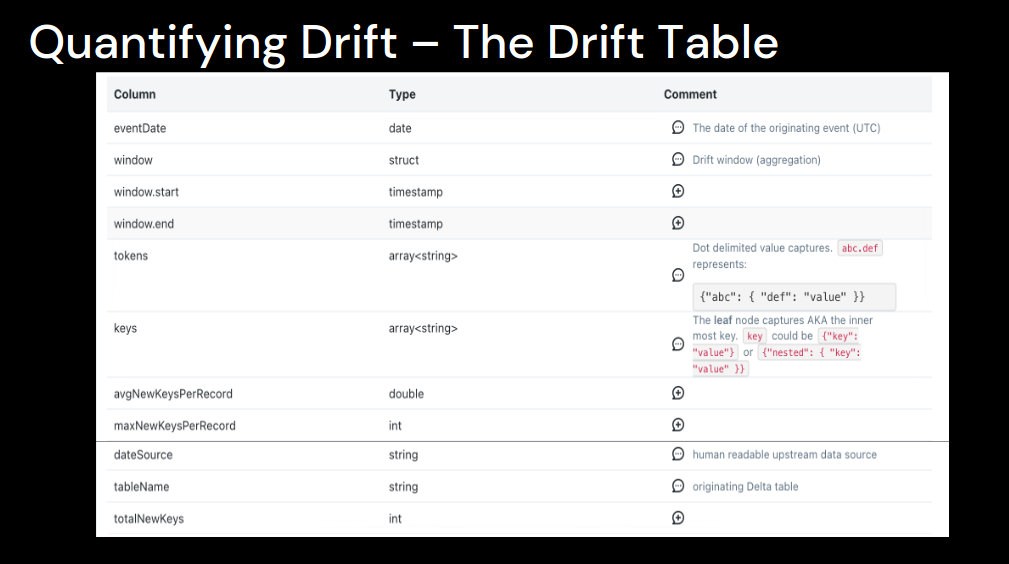Click the 'Dot delimited value captures.' text
Image resolution: width=1009 pixels, height=564 pixels.
762,248
